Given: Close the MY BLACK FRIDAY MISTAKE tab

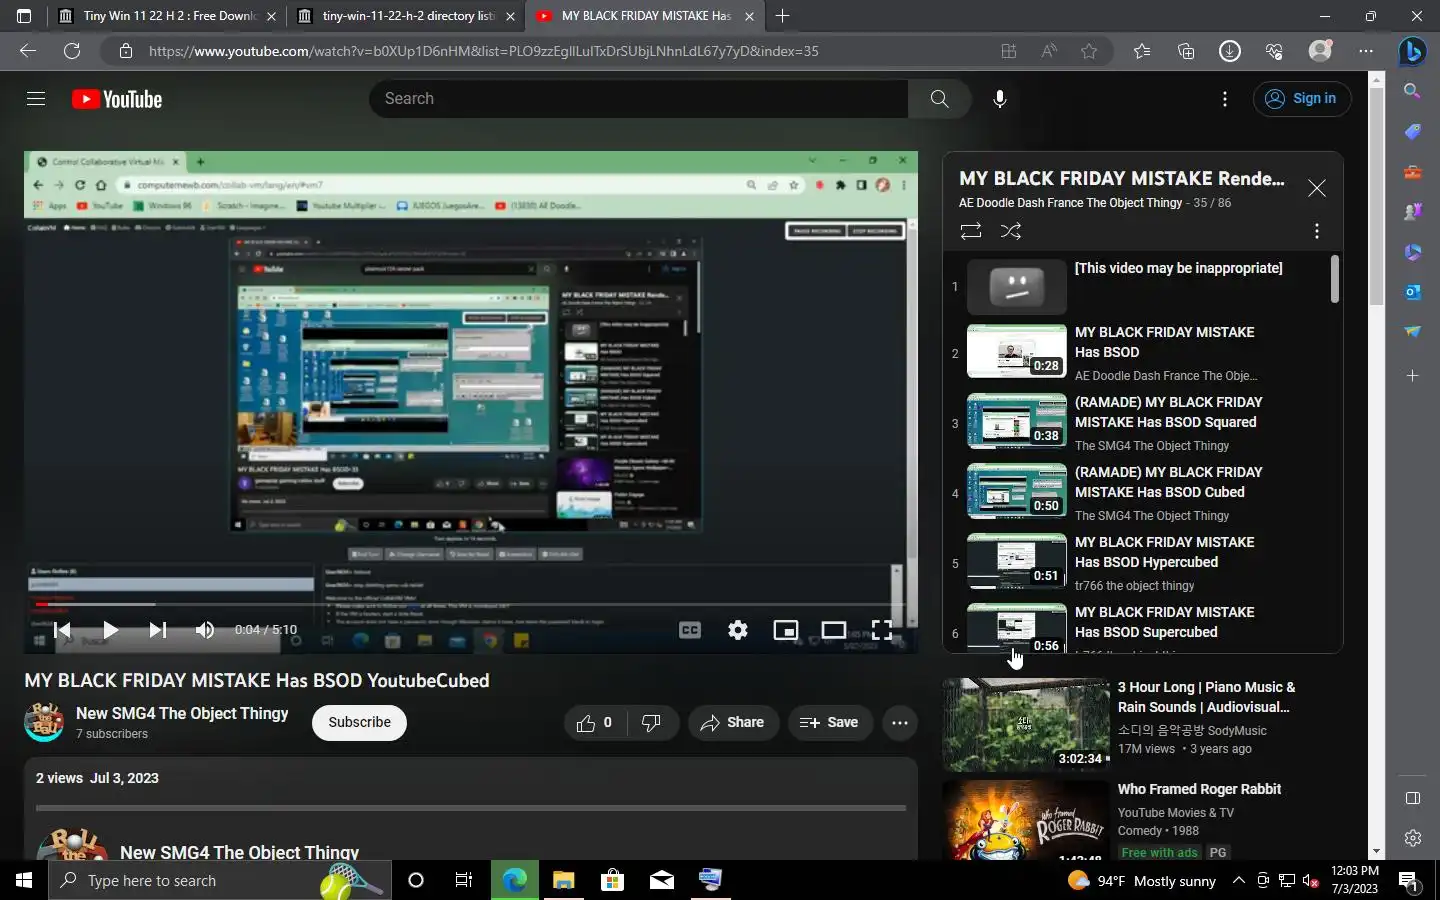Looking at the screenshot, I should [x=749, y=16].
